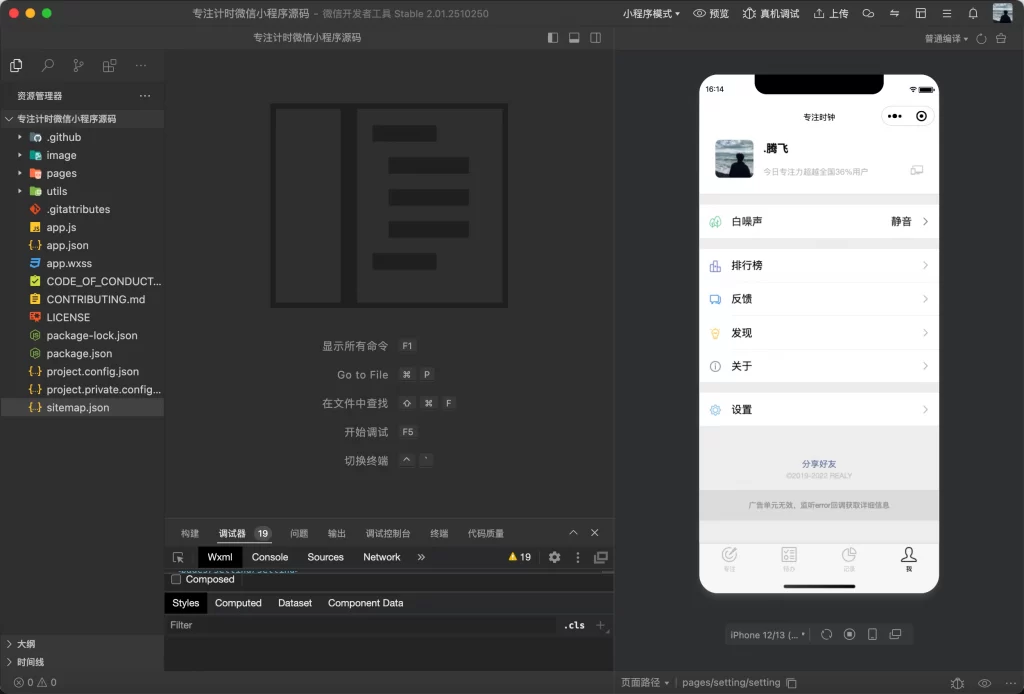This screenshot has height=694, width=1024.
Task: Click the notification bell icon
Action: pos(972,12)
